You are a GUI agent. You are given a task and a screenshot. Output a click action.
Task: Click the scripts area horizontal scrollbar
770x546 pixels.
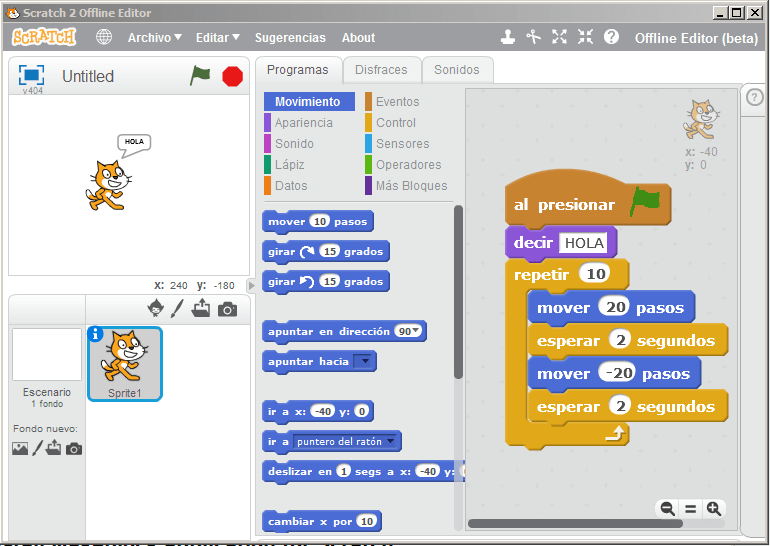[575, 523]
